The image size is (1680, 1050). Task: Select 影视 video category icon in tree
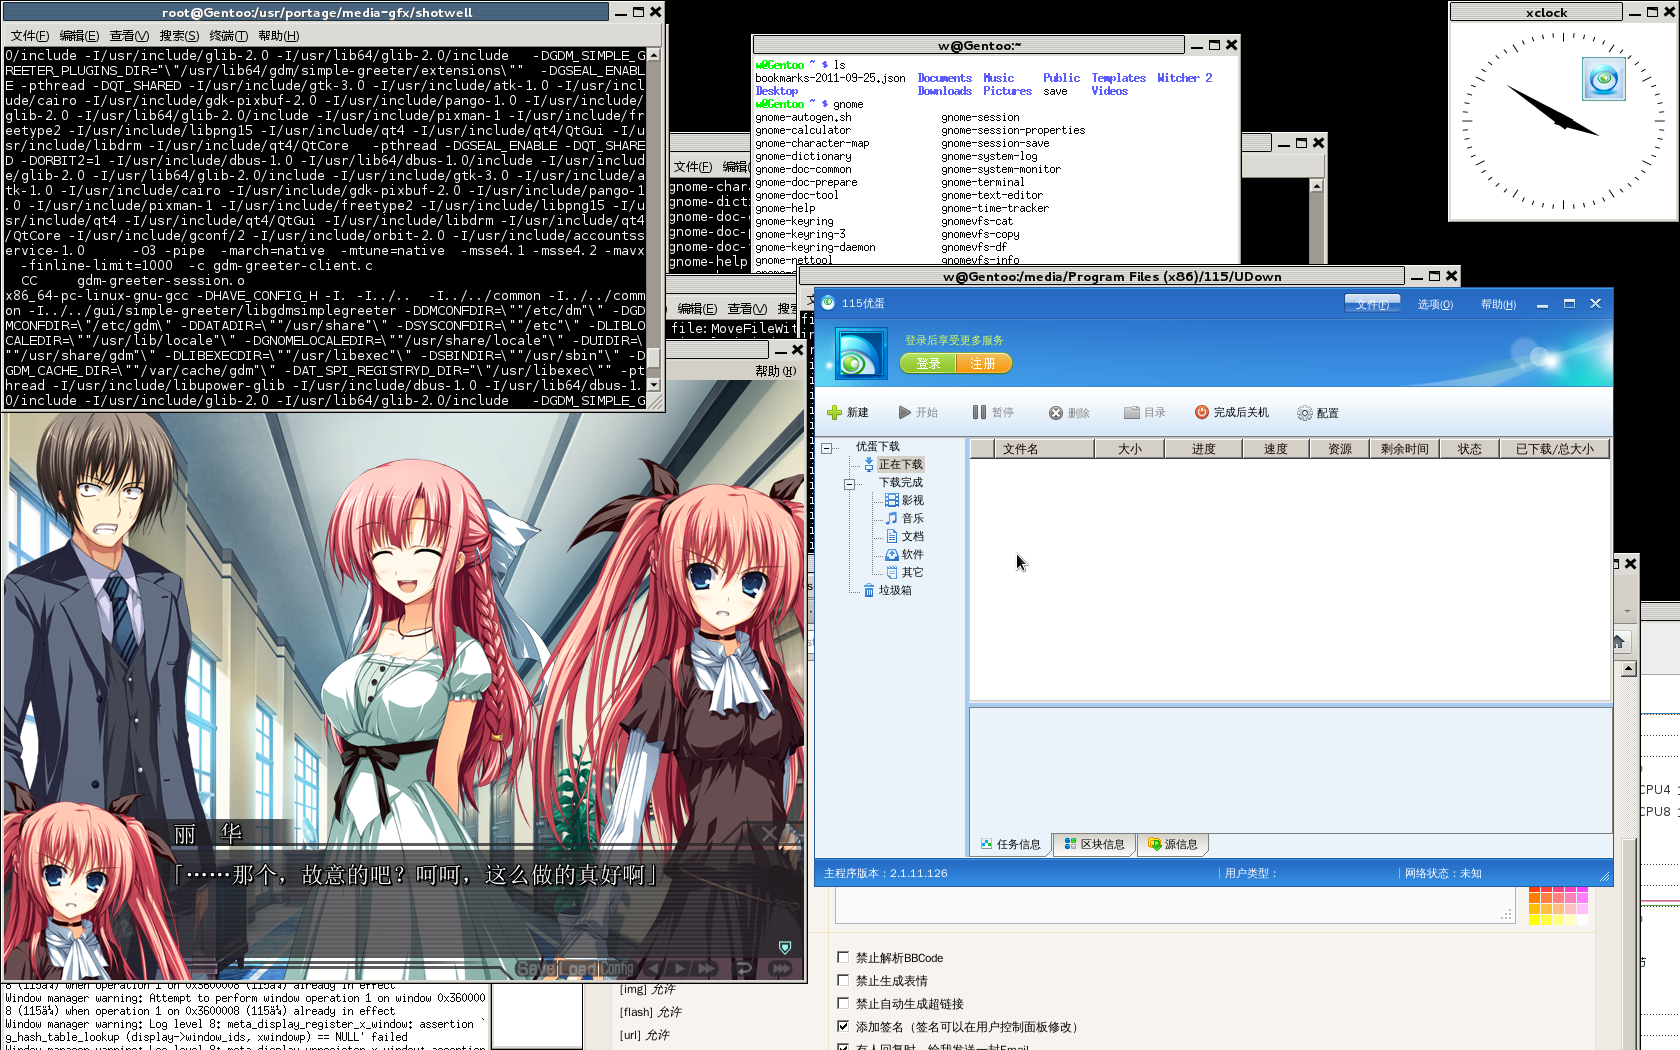(x=892, y=500)
